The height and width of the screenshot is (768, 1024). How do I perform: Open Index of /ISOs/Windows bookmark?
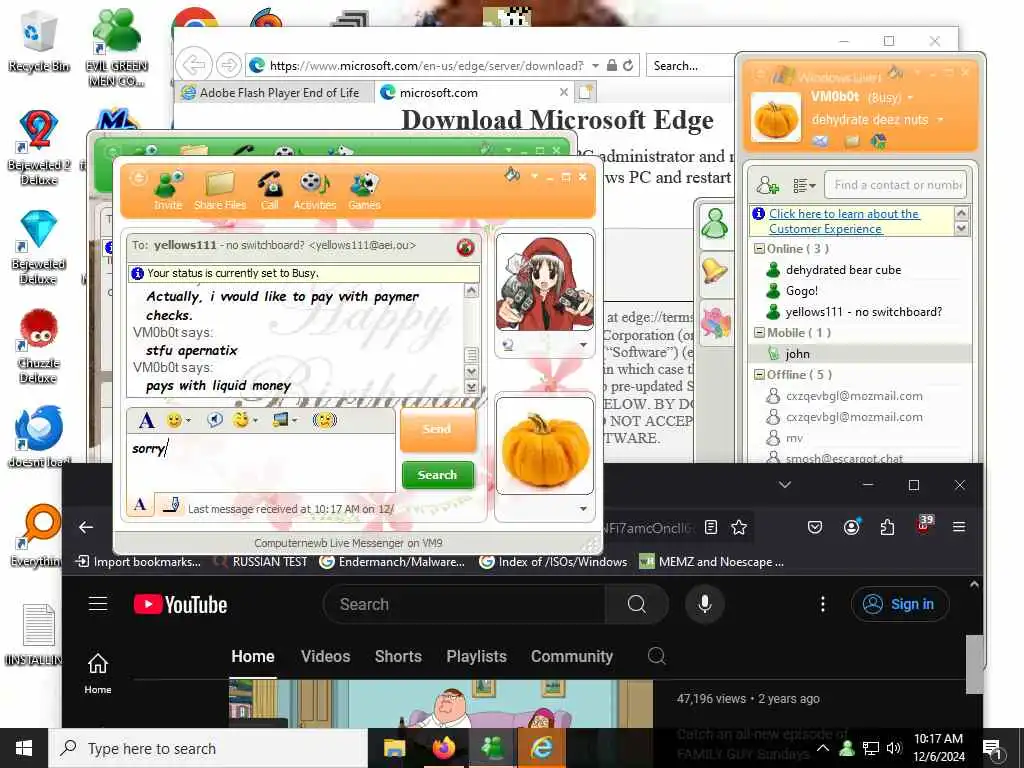(553, 562)
